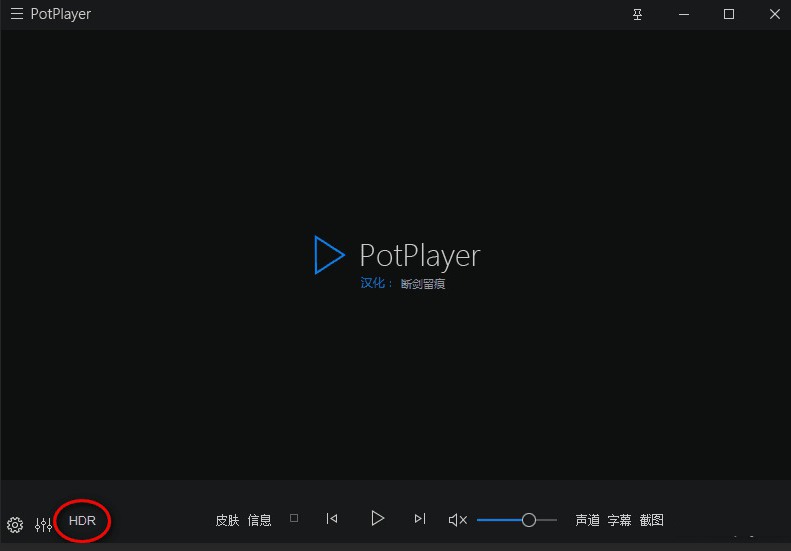791x551 pixels.
Task: Take a screenshot with 截图
Action: coord(652,520)
